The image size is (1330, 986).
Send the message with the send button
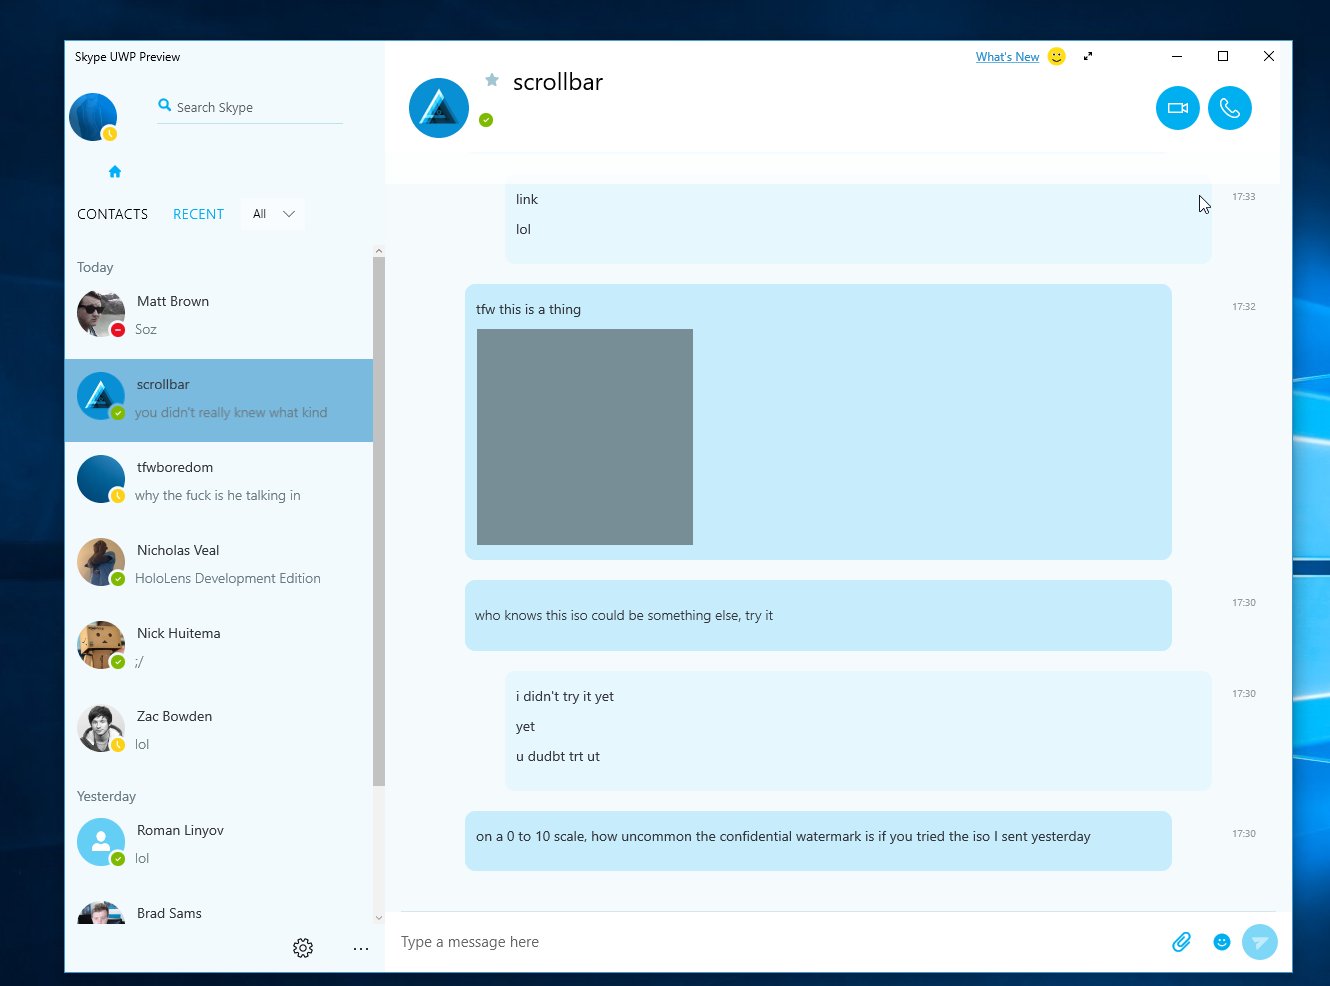pyautogui.click(x=1260, y=942)
